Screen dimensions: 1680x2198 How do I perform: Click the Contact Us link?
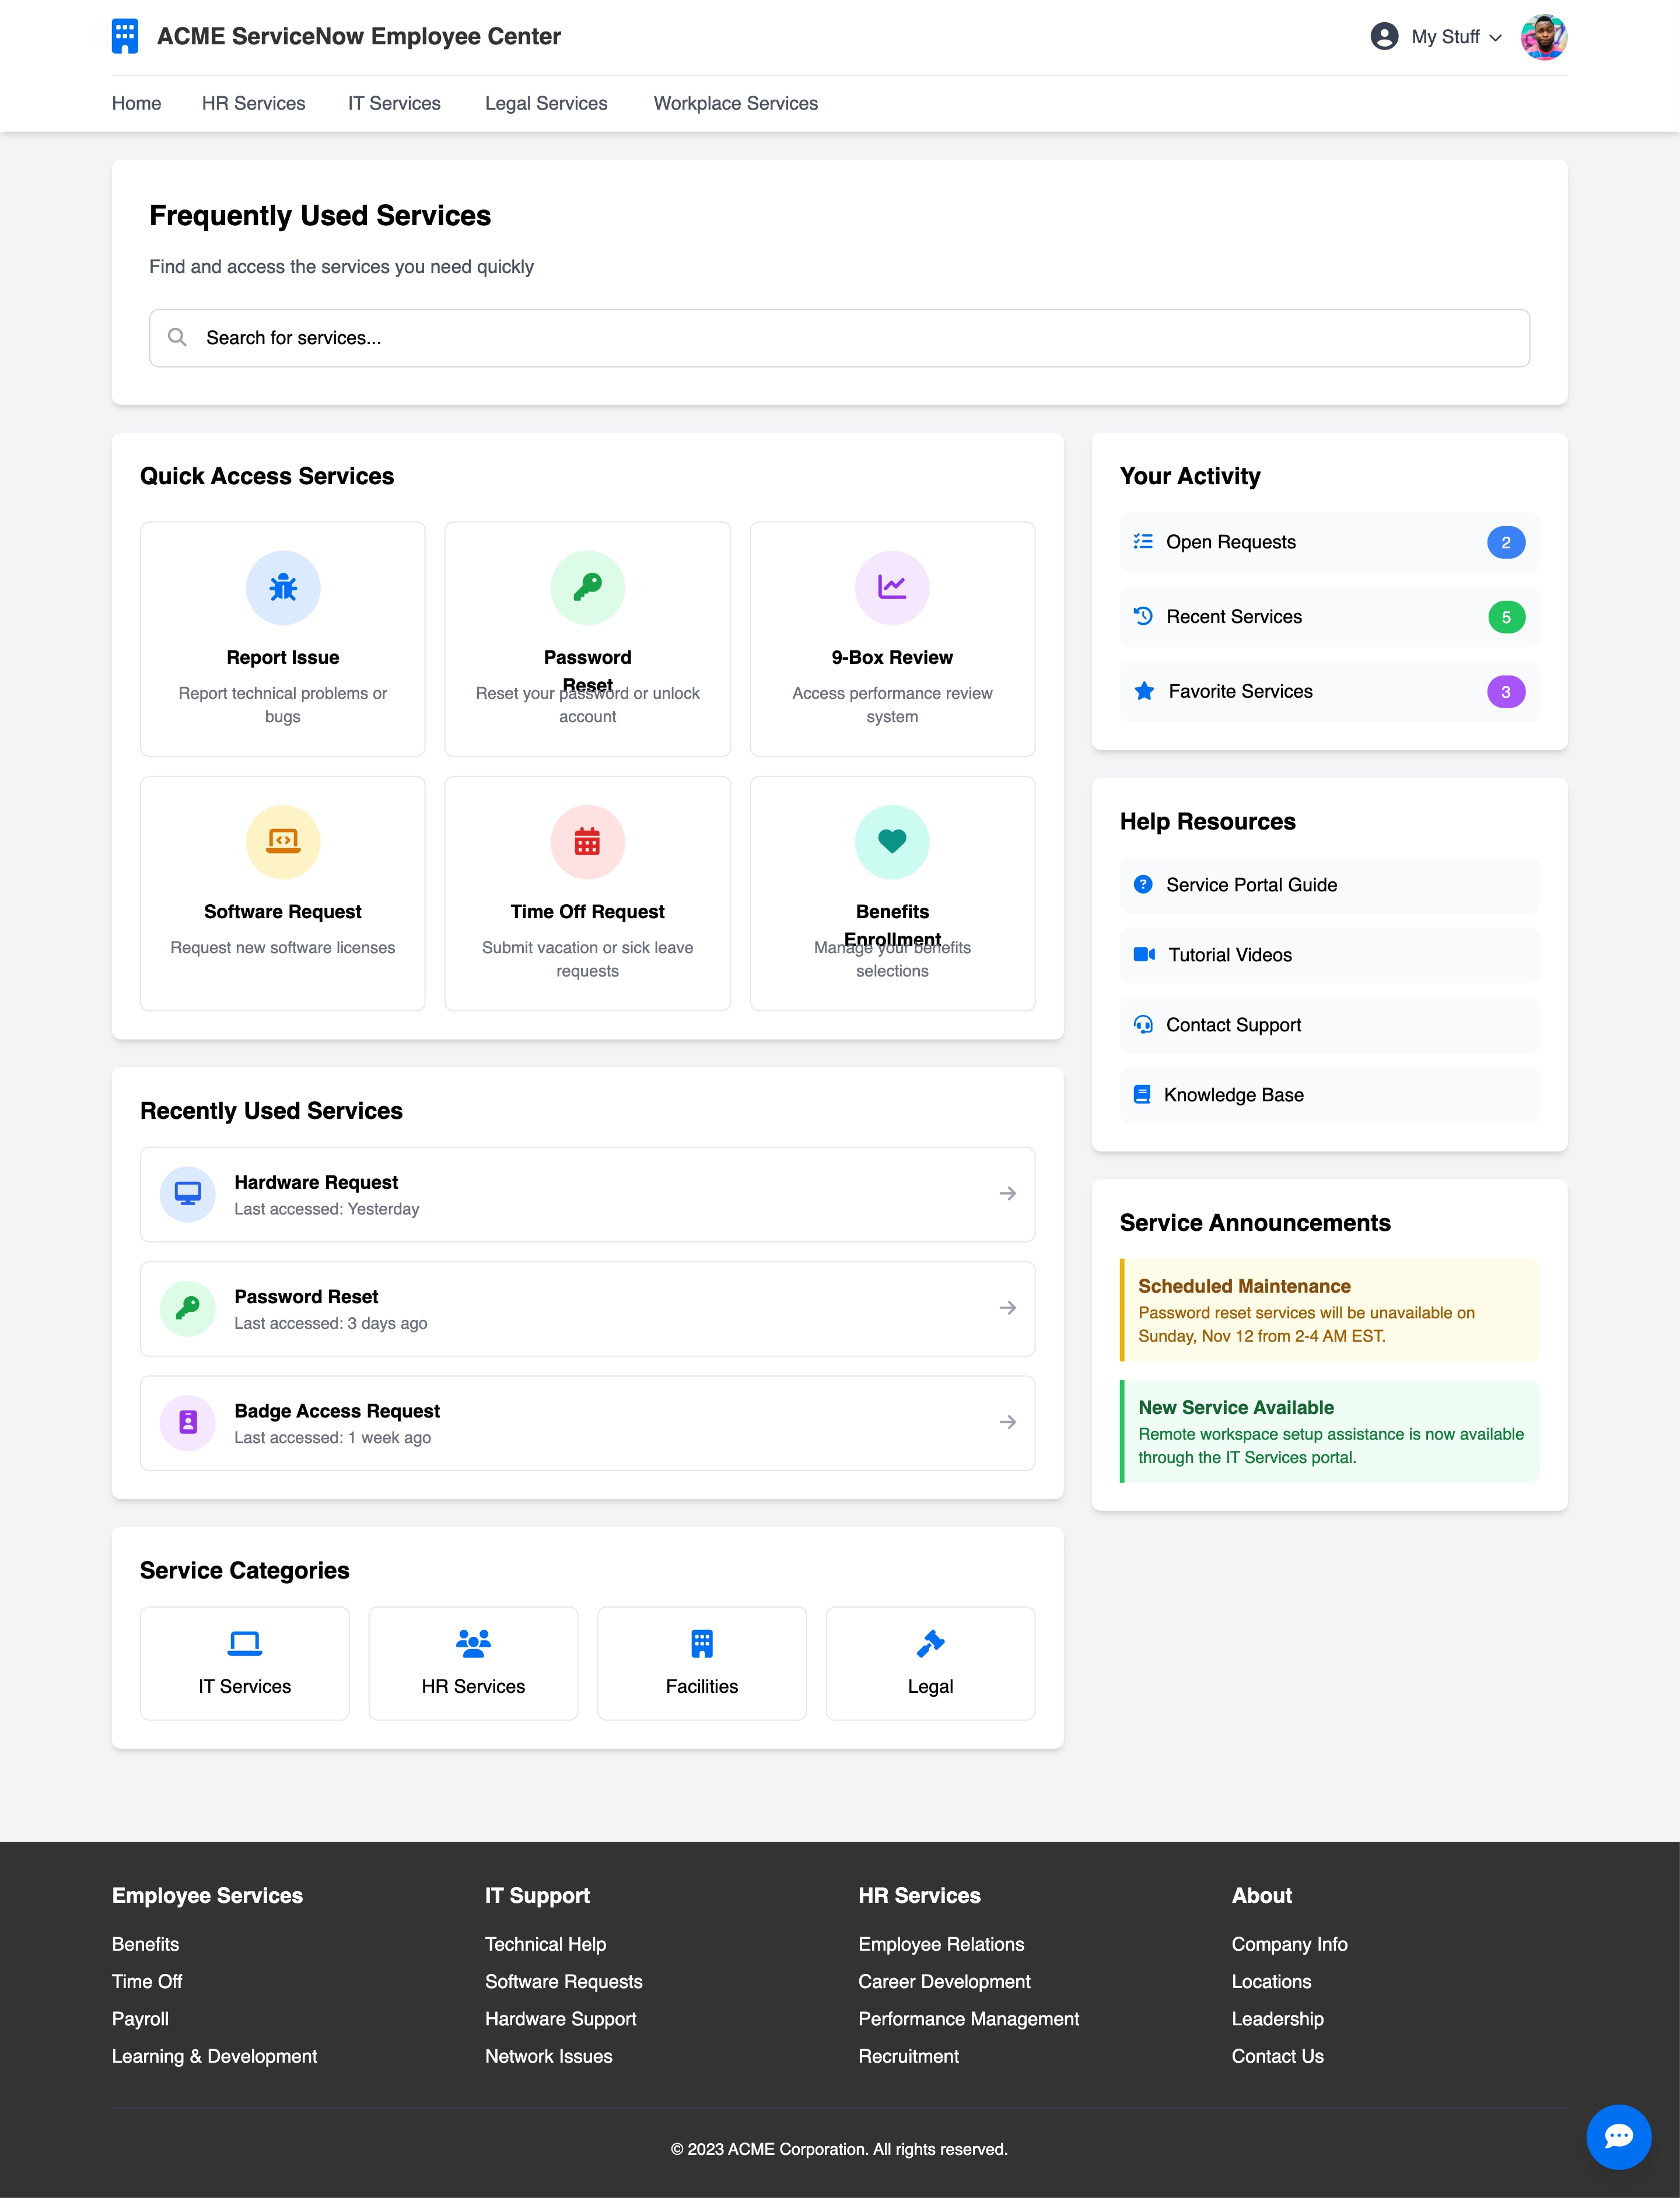click(x=1278, y=2056)
